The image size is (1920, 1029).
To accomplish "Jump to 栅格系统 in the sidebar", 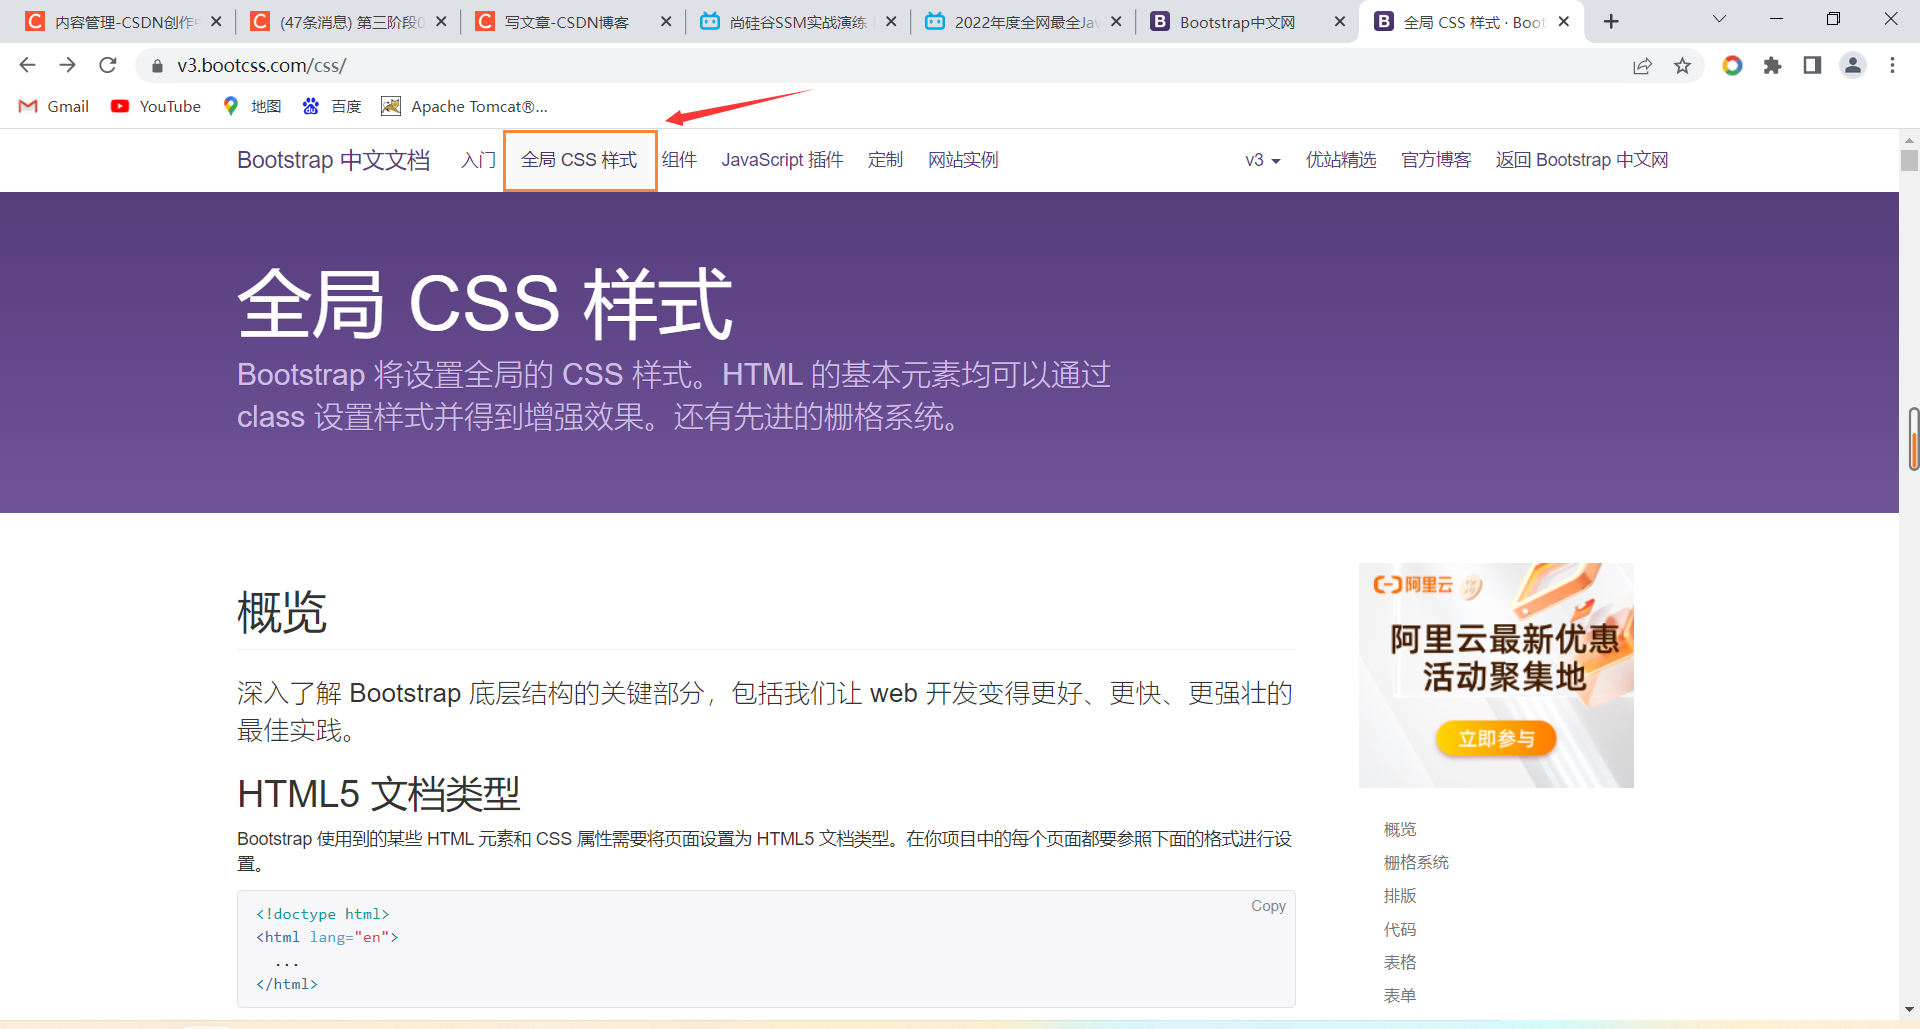I will 1416,862.
